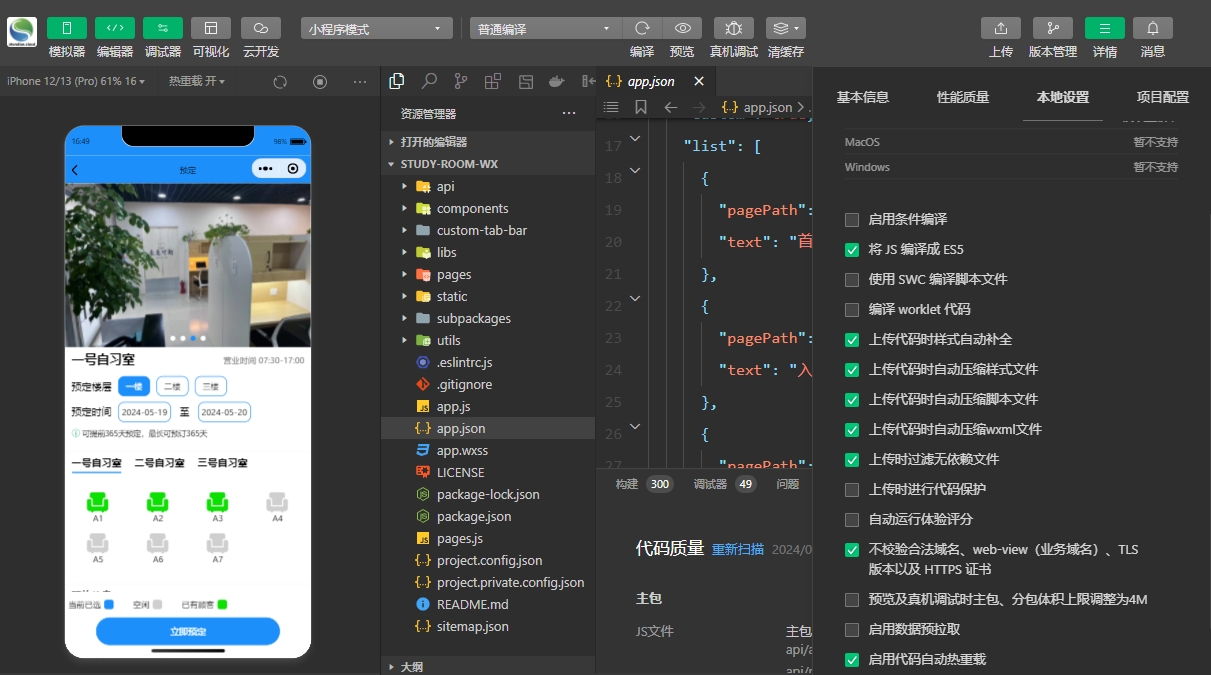This screenshot has width=1211, height=675.
Task: Uncheck 上传代码时自动压缩样式文件
Action: (852, 369)
